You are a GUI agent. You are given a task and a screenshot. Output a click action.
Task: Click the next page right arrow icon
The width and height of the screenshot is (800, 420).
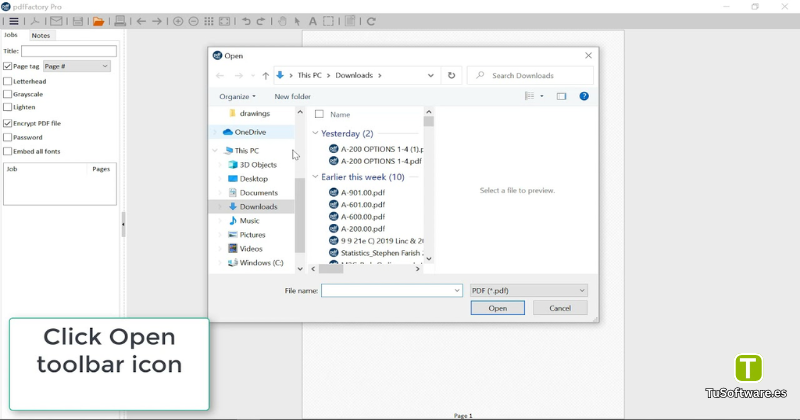click(157, 21)
